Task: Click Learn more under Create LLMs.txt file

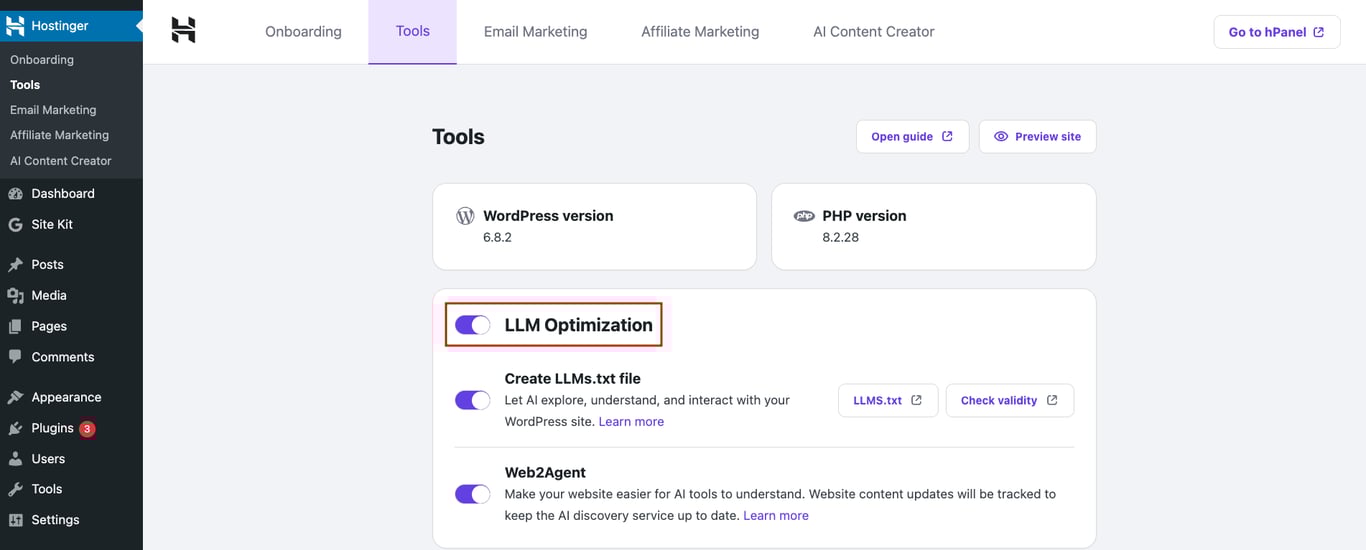Action: 631,422
